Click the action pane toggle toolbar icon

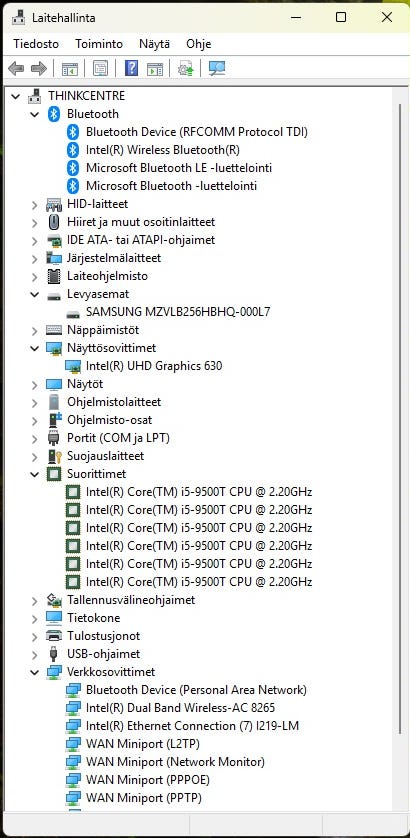tap(155, 68)
